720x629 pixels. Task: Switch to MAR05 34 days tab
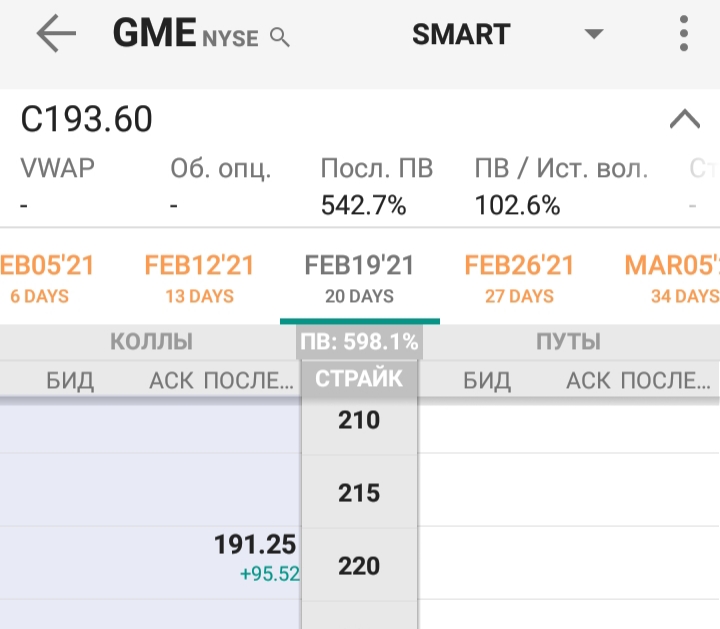(x=672, y=278)
